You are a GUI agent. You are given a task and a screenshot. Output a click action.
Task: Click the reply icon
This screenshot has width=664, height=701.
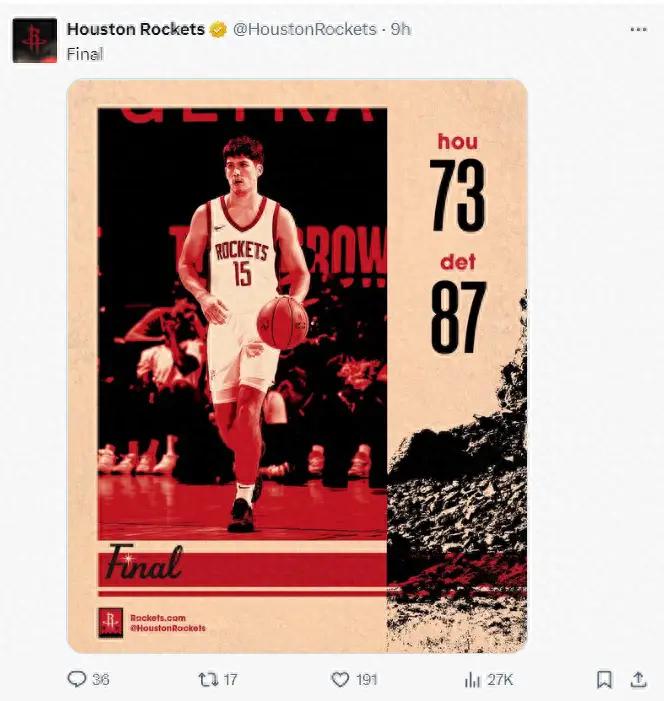click(x=76, y=679)
